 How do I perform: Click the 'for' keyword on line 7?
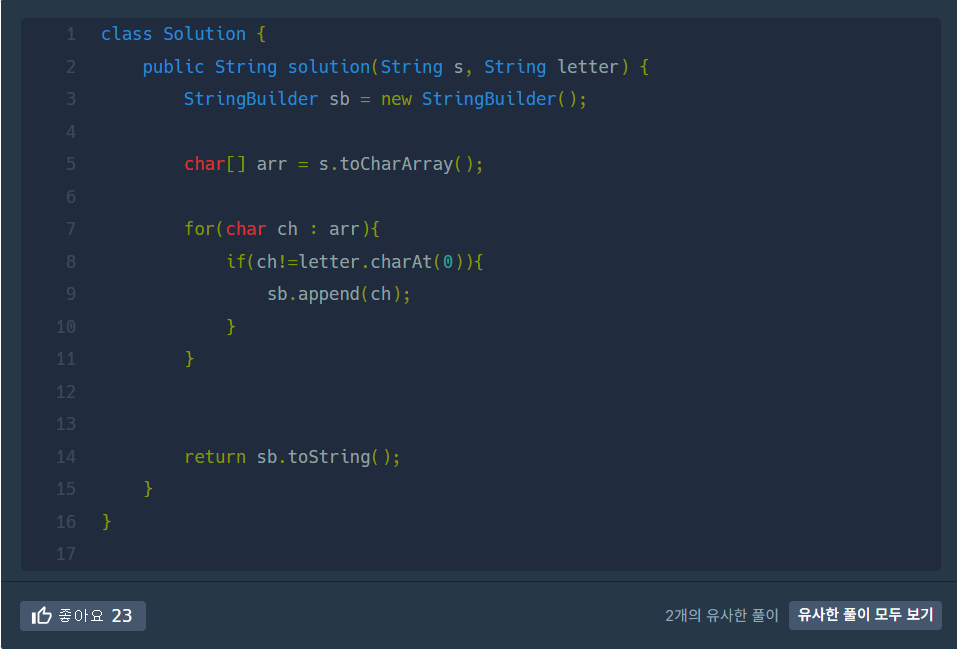tap(200, 229)
